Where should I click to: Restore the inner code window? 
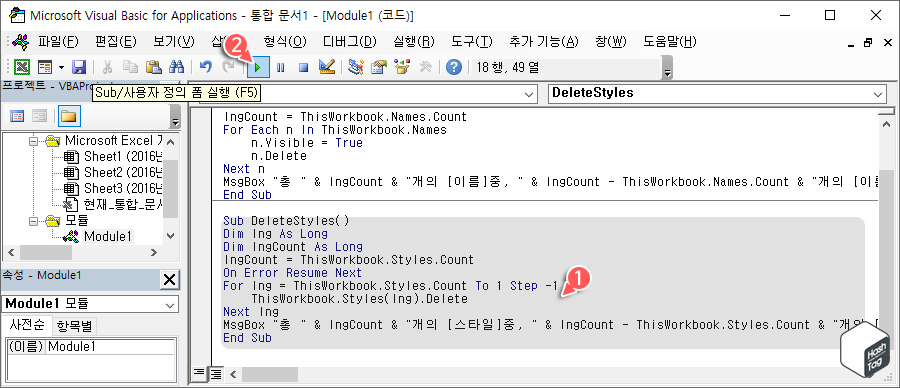click(x=867, y=42)
